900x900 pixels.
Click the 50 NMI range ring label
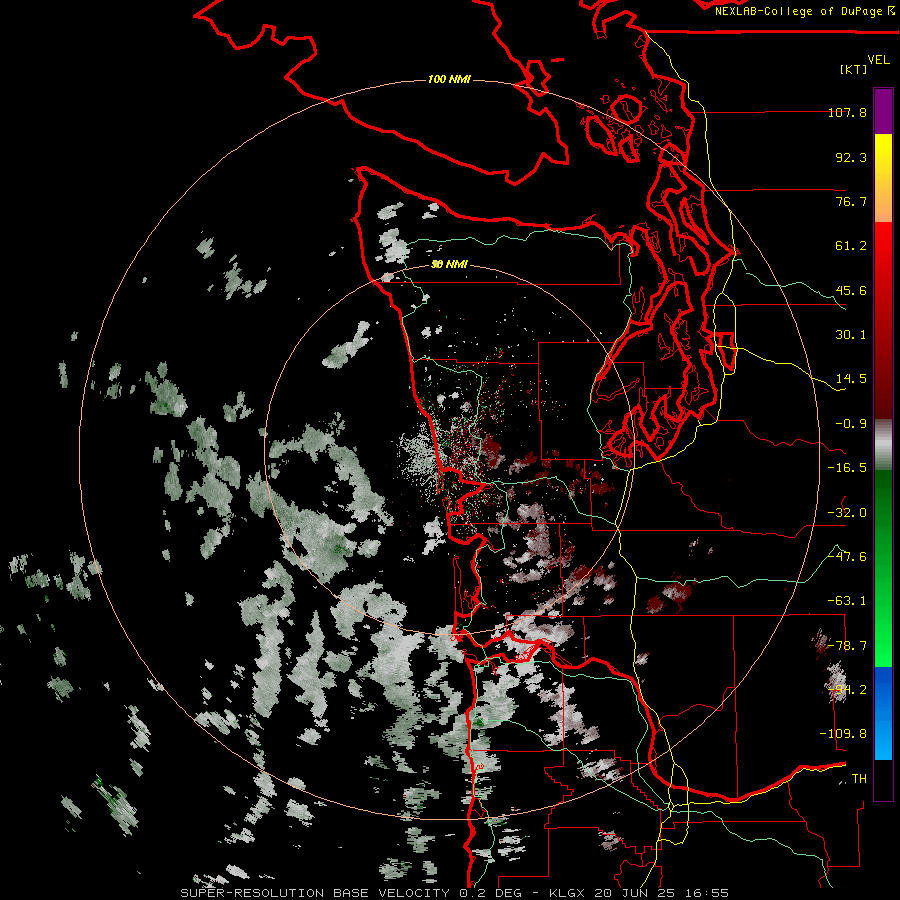[x=449, y=264]
